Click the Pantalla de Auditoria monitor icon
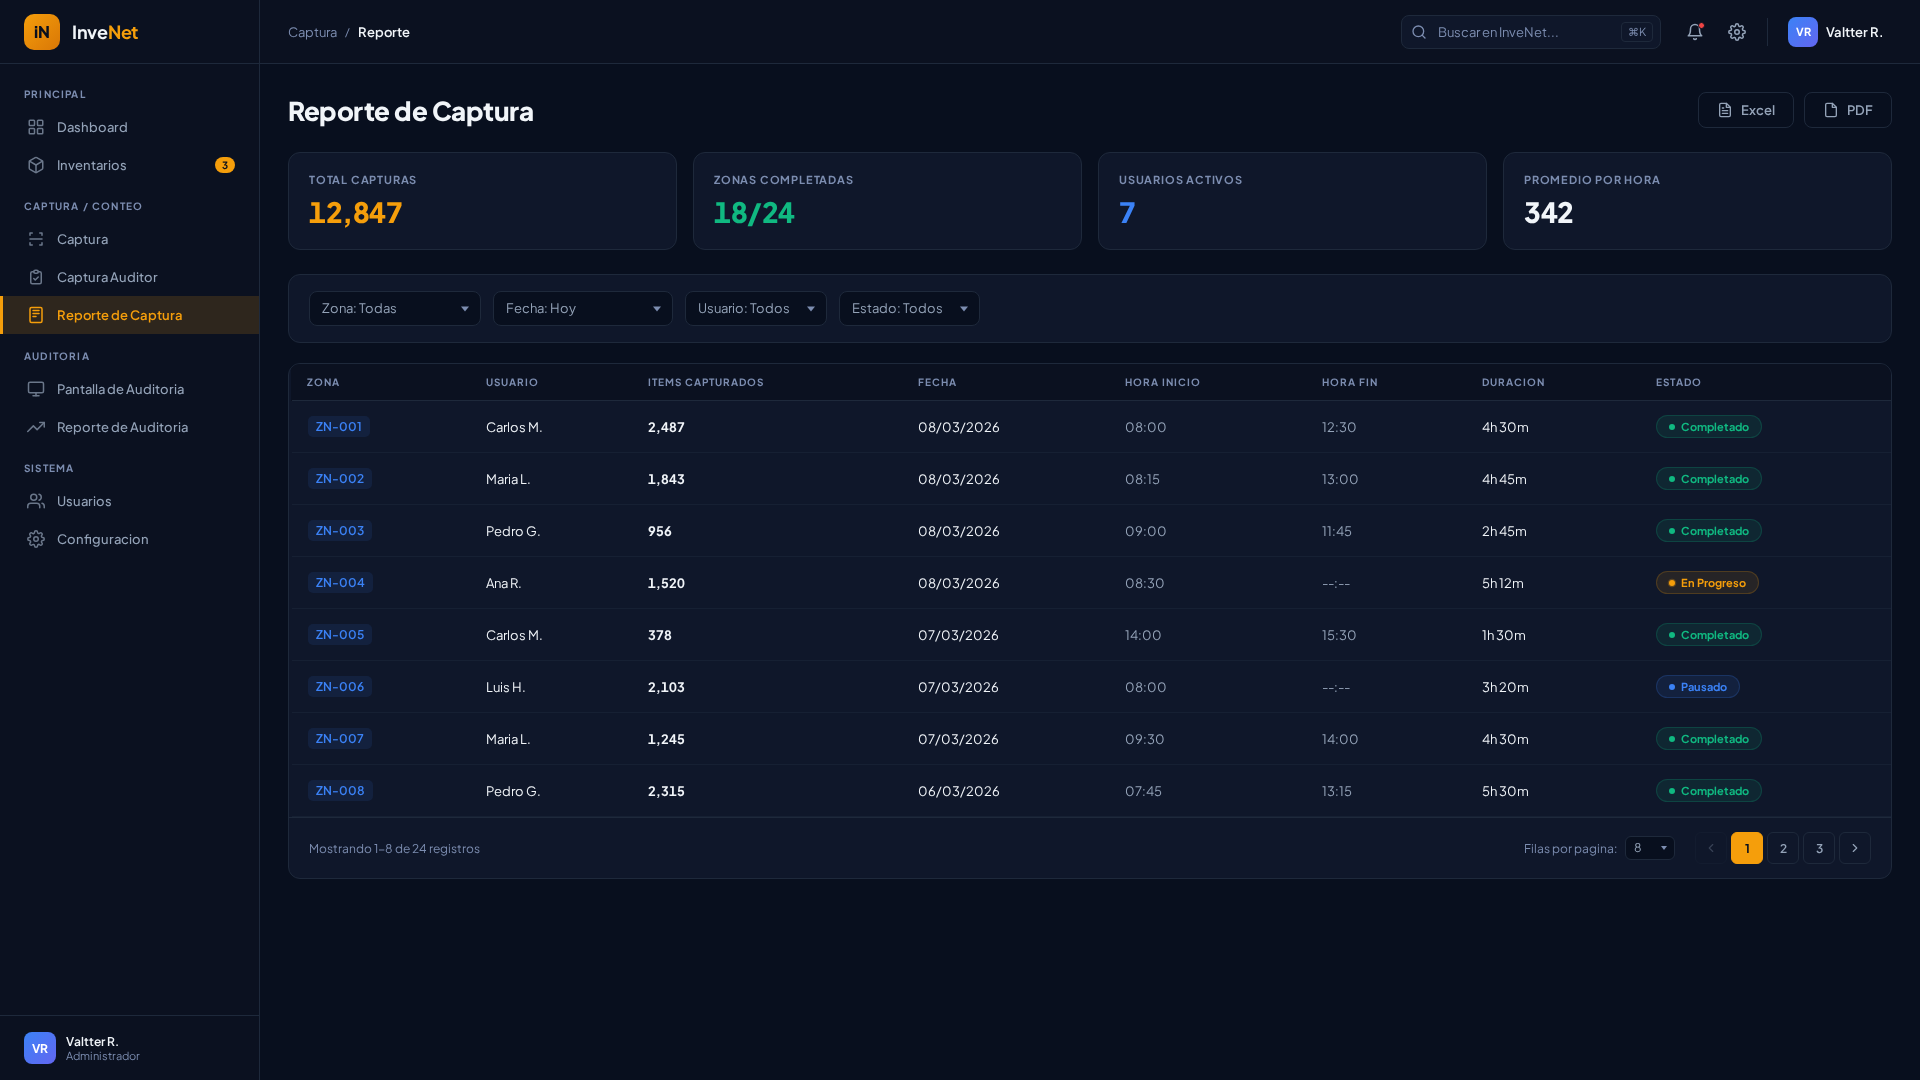1920x1080 pixels. [36, 389]
